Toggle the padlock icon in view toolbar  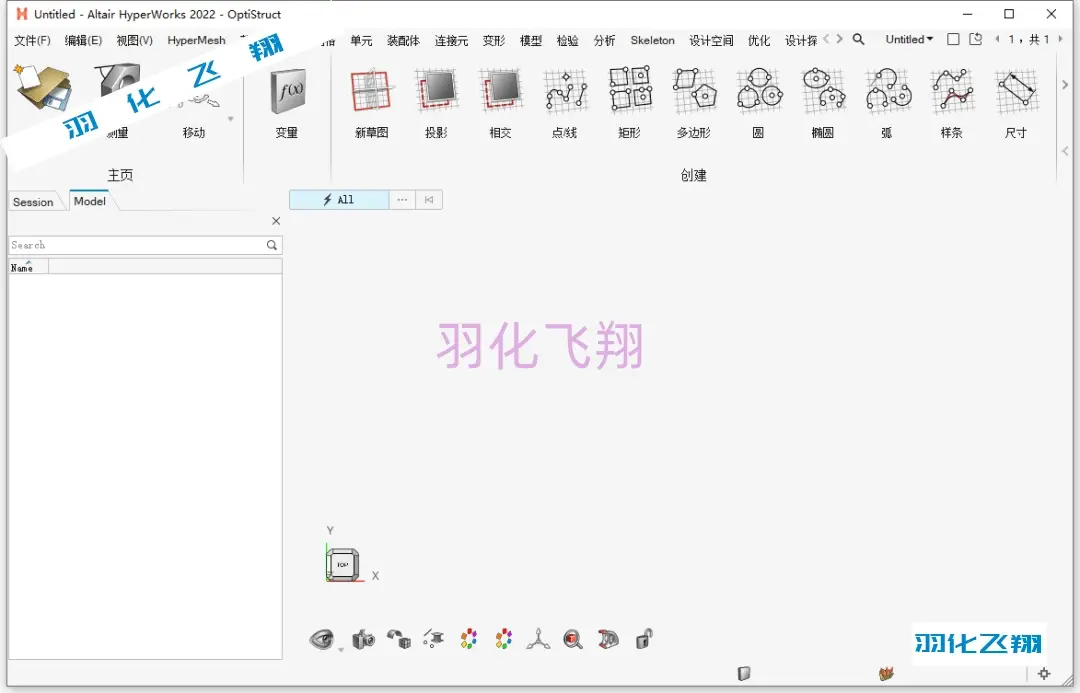[644, 639]
